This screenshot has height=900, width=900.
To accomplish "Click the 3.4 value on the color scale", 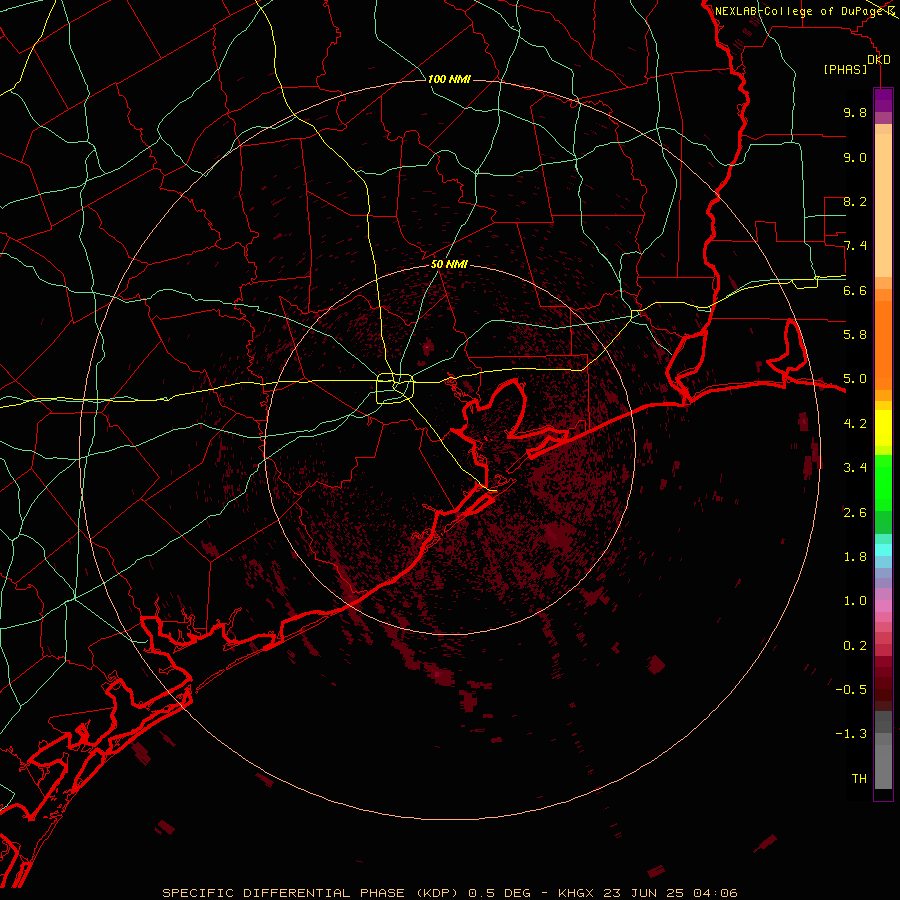I will click(x=855, y=468).
